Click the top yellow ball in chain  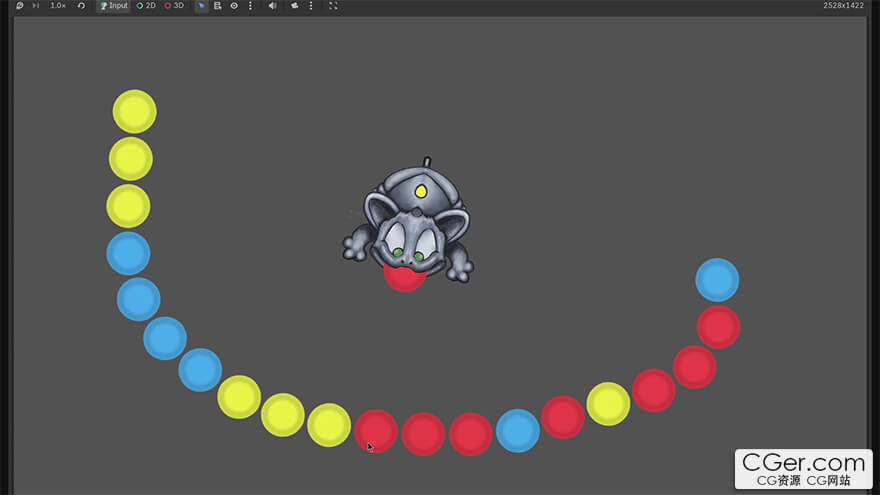tap(134, 111)
